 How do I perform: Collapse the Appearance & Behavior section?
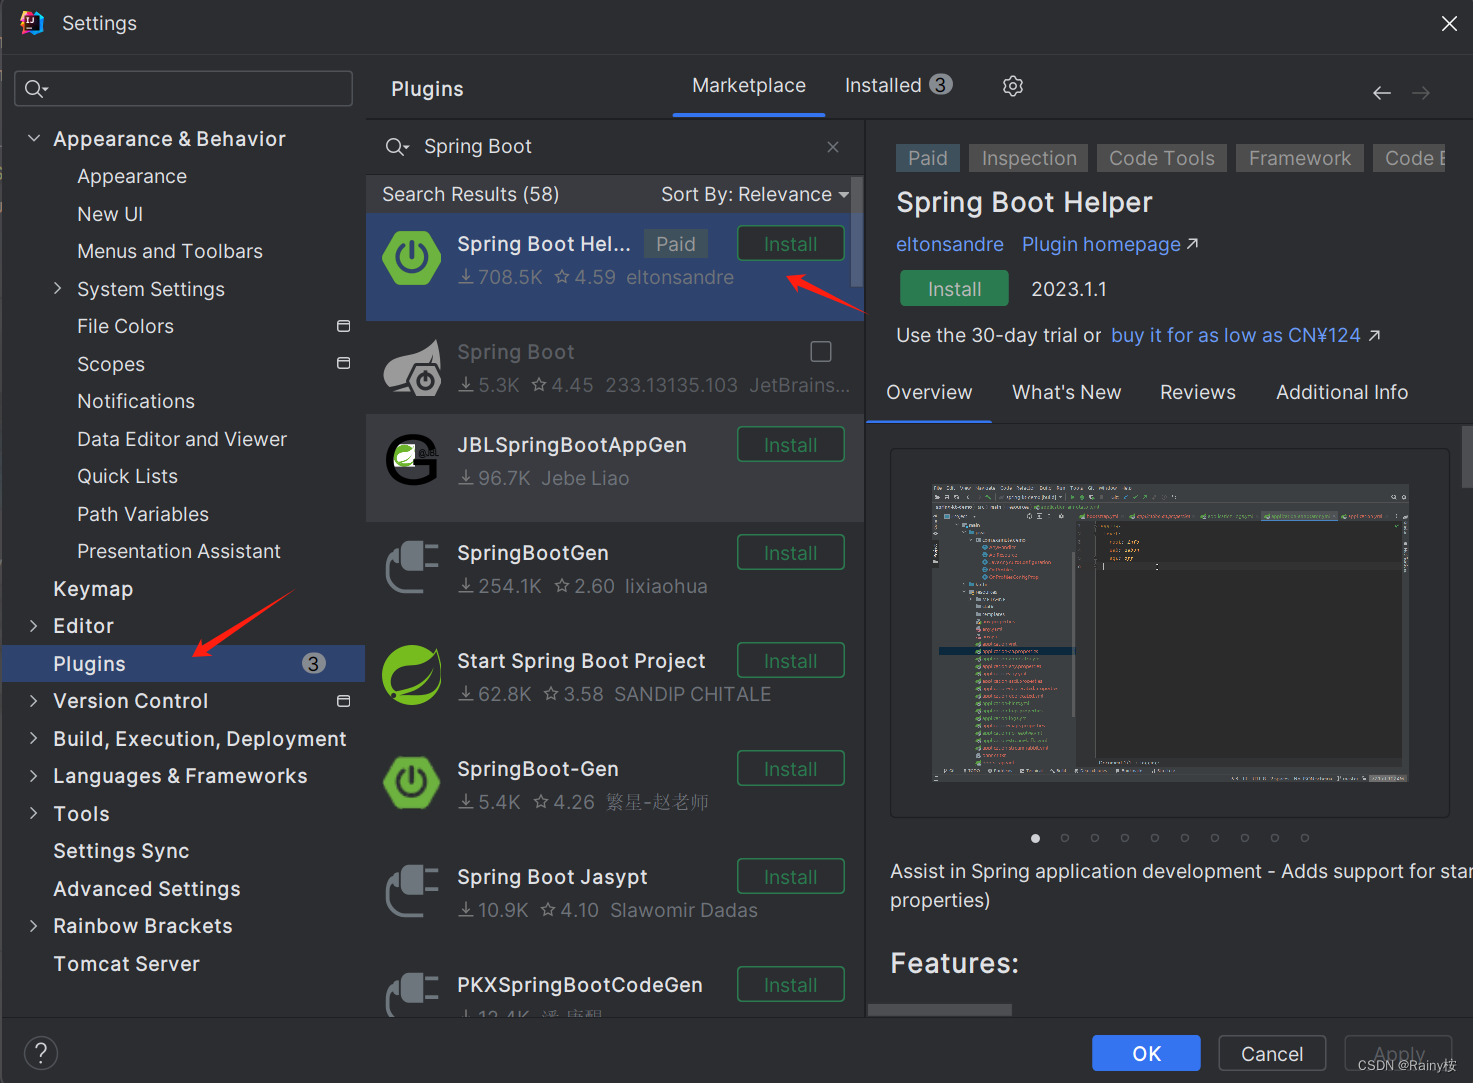[33, 138]
